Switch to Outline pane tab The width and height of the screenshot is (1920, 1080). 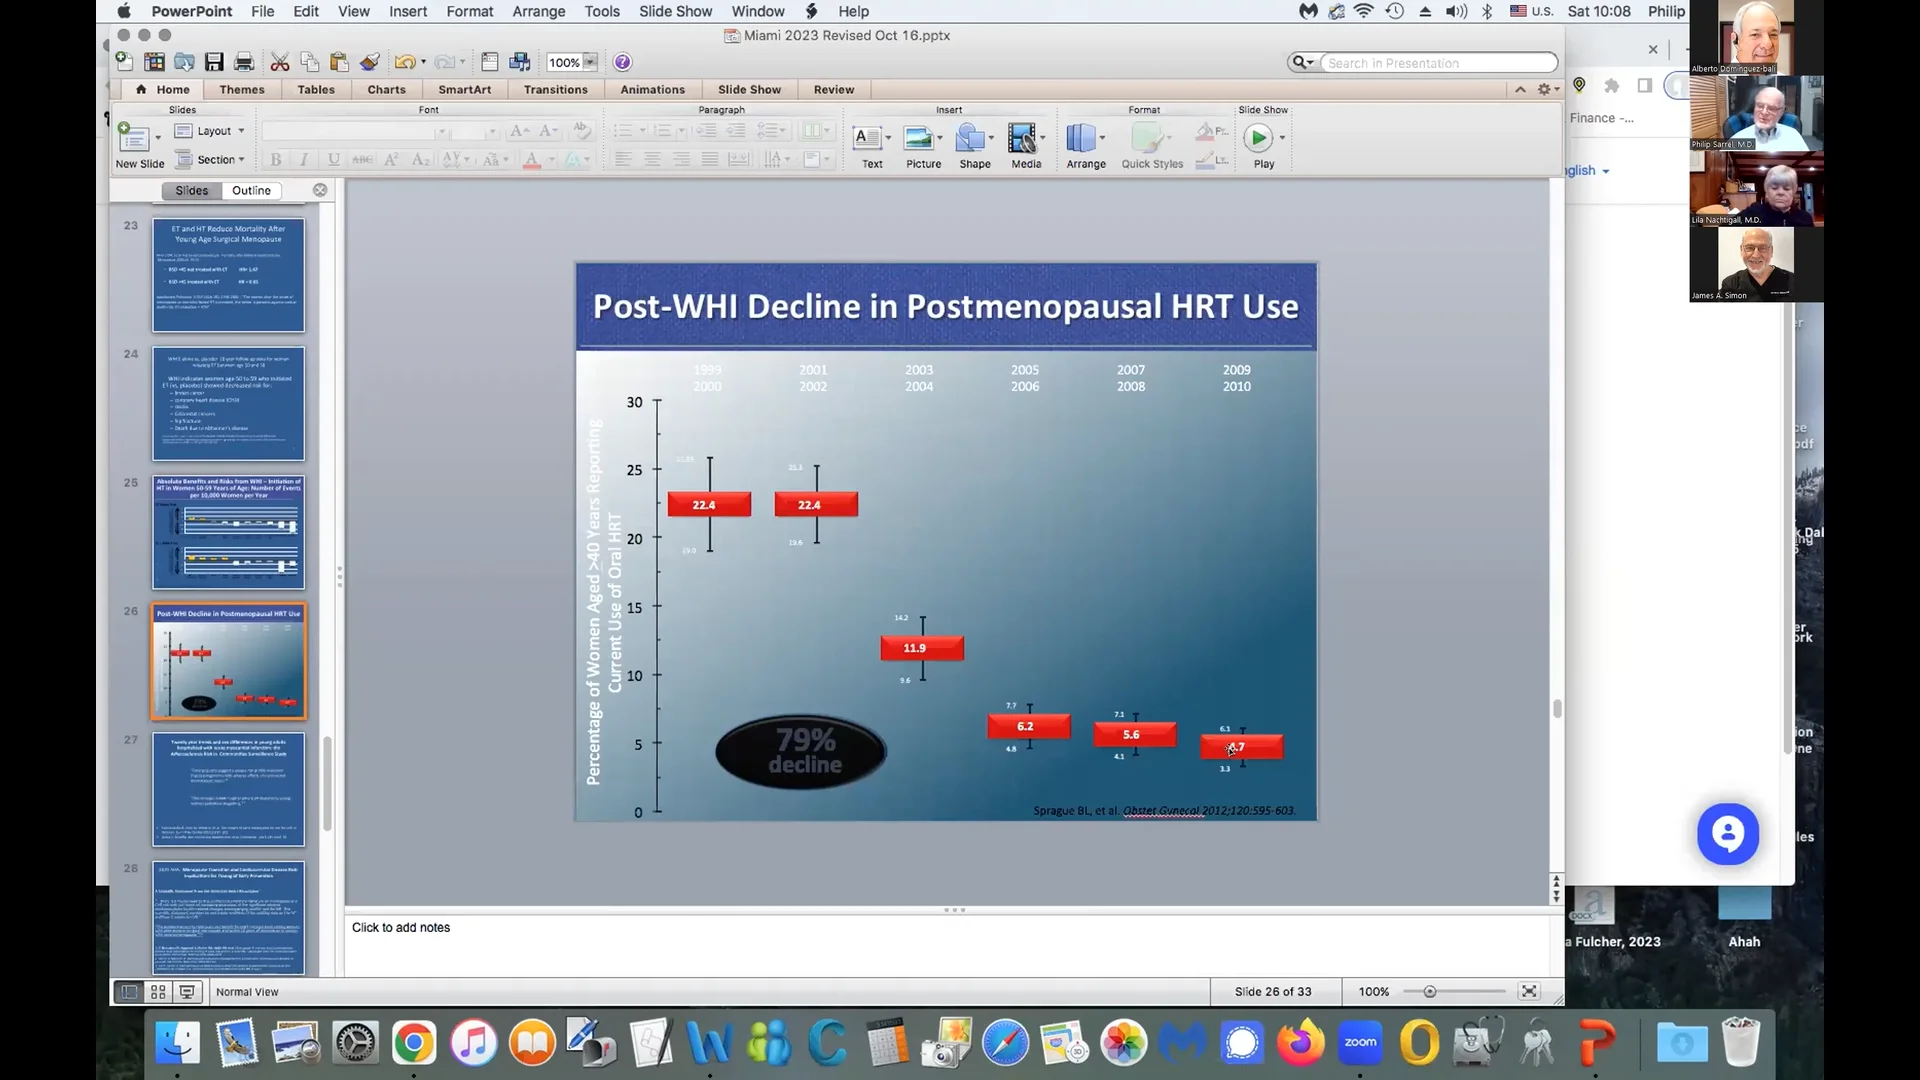click(251, 190)
